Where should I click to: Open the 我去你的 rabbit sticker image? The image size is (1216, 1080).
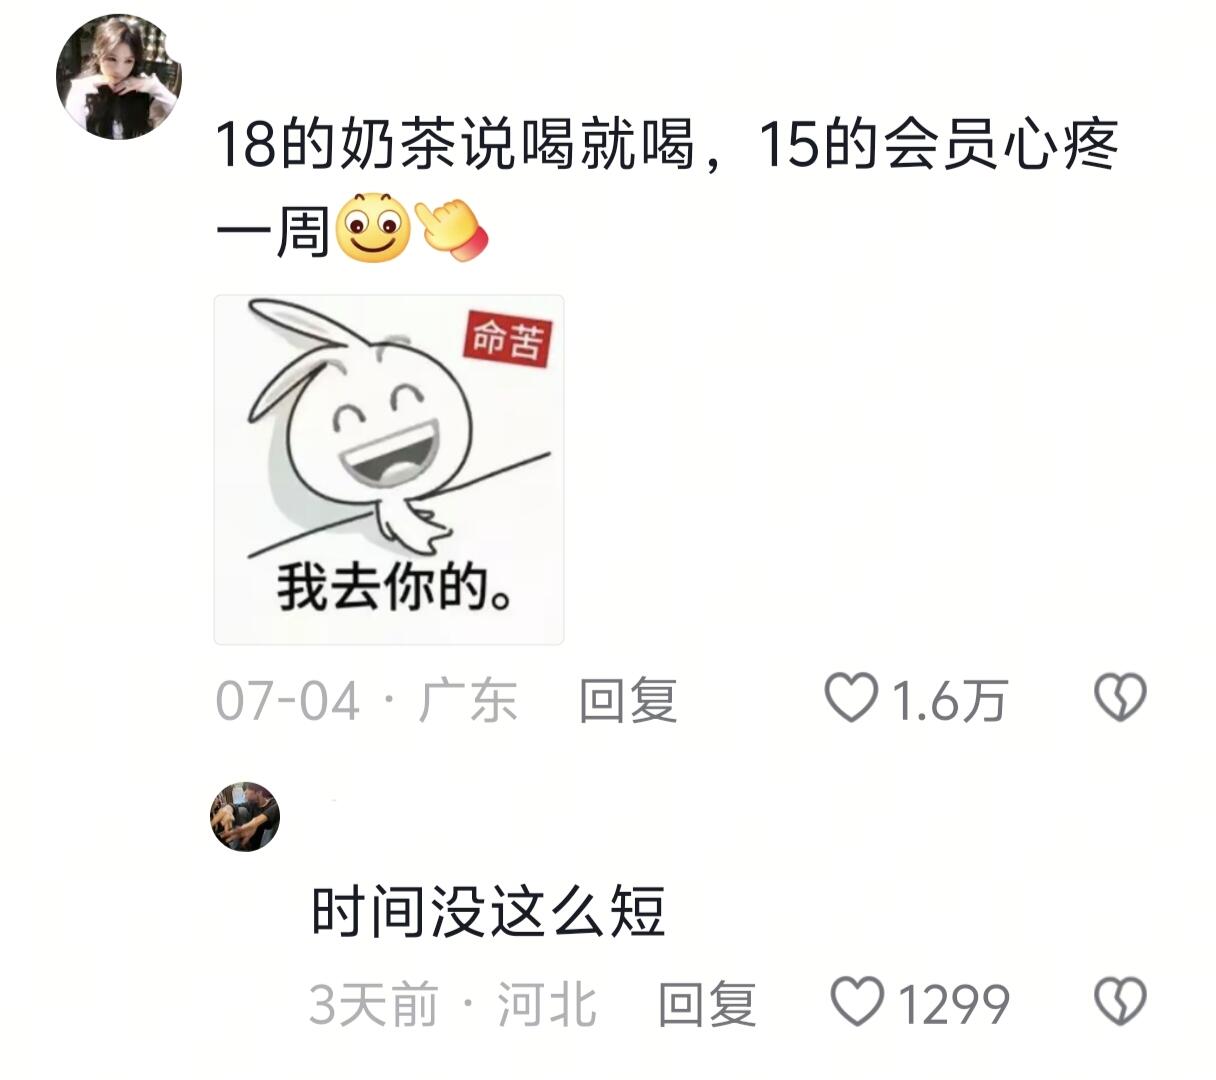tap(389, 469)
